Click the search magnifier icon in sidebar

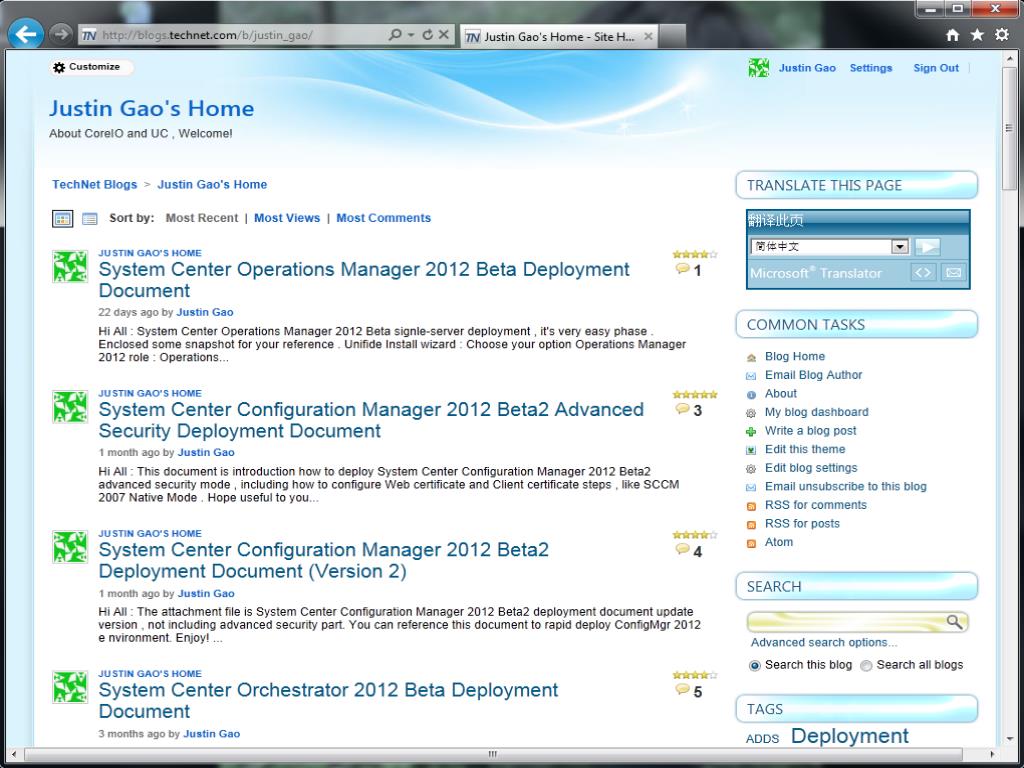point(955,622)
